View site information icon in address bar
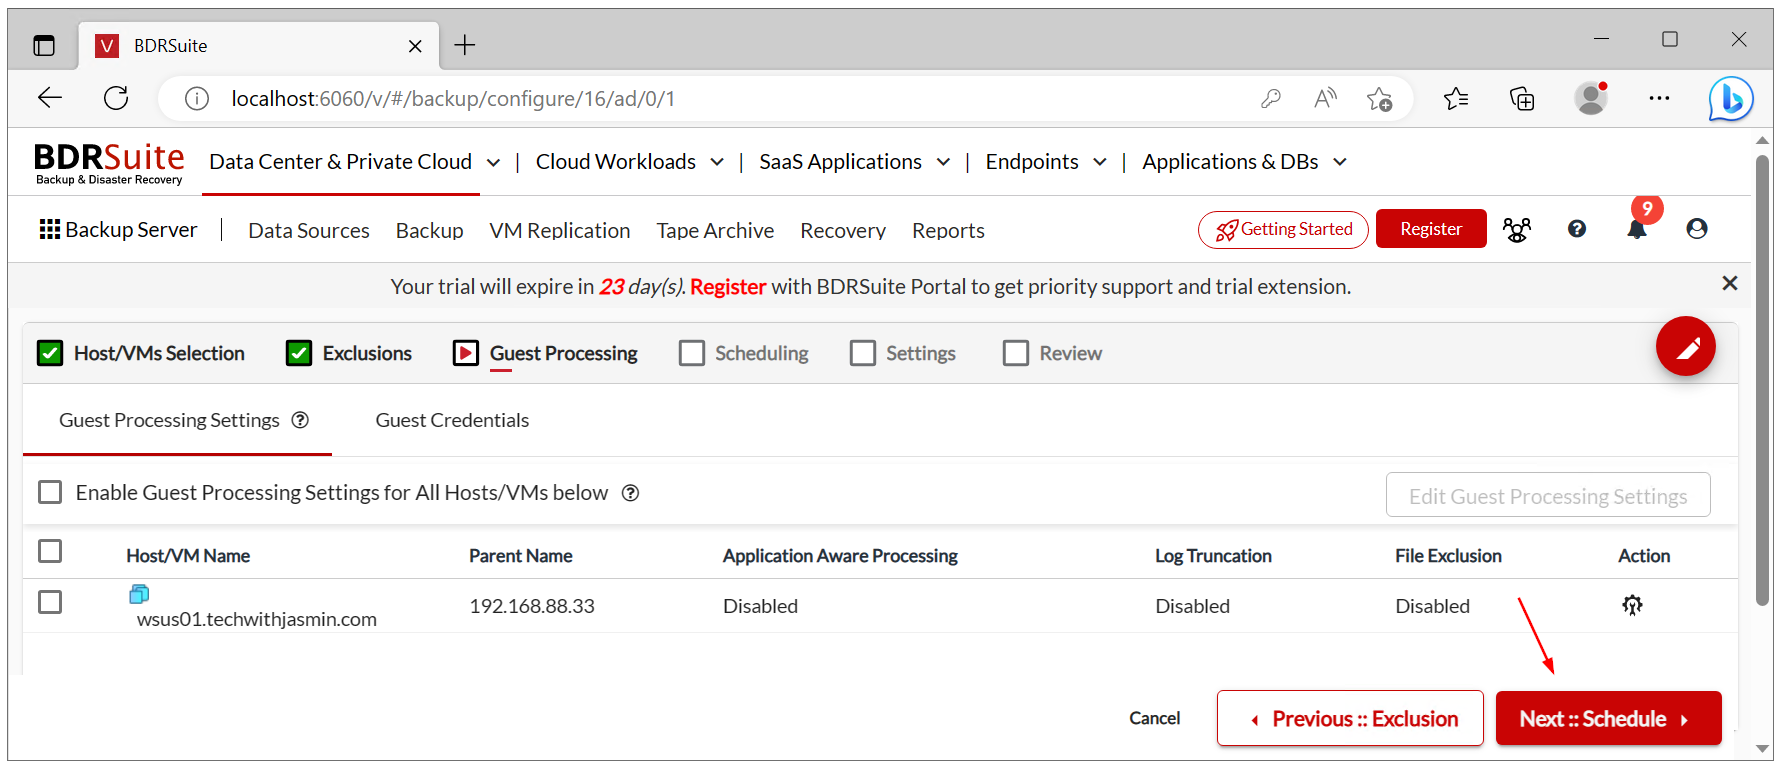Viewport: 1782px width, 767px height. 197,98
